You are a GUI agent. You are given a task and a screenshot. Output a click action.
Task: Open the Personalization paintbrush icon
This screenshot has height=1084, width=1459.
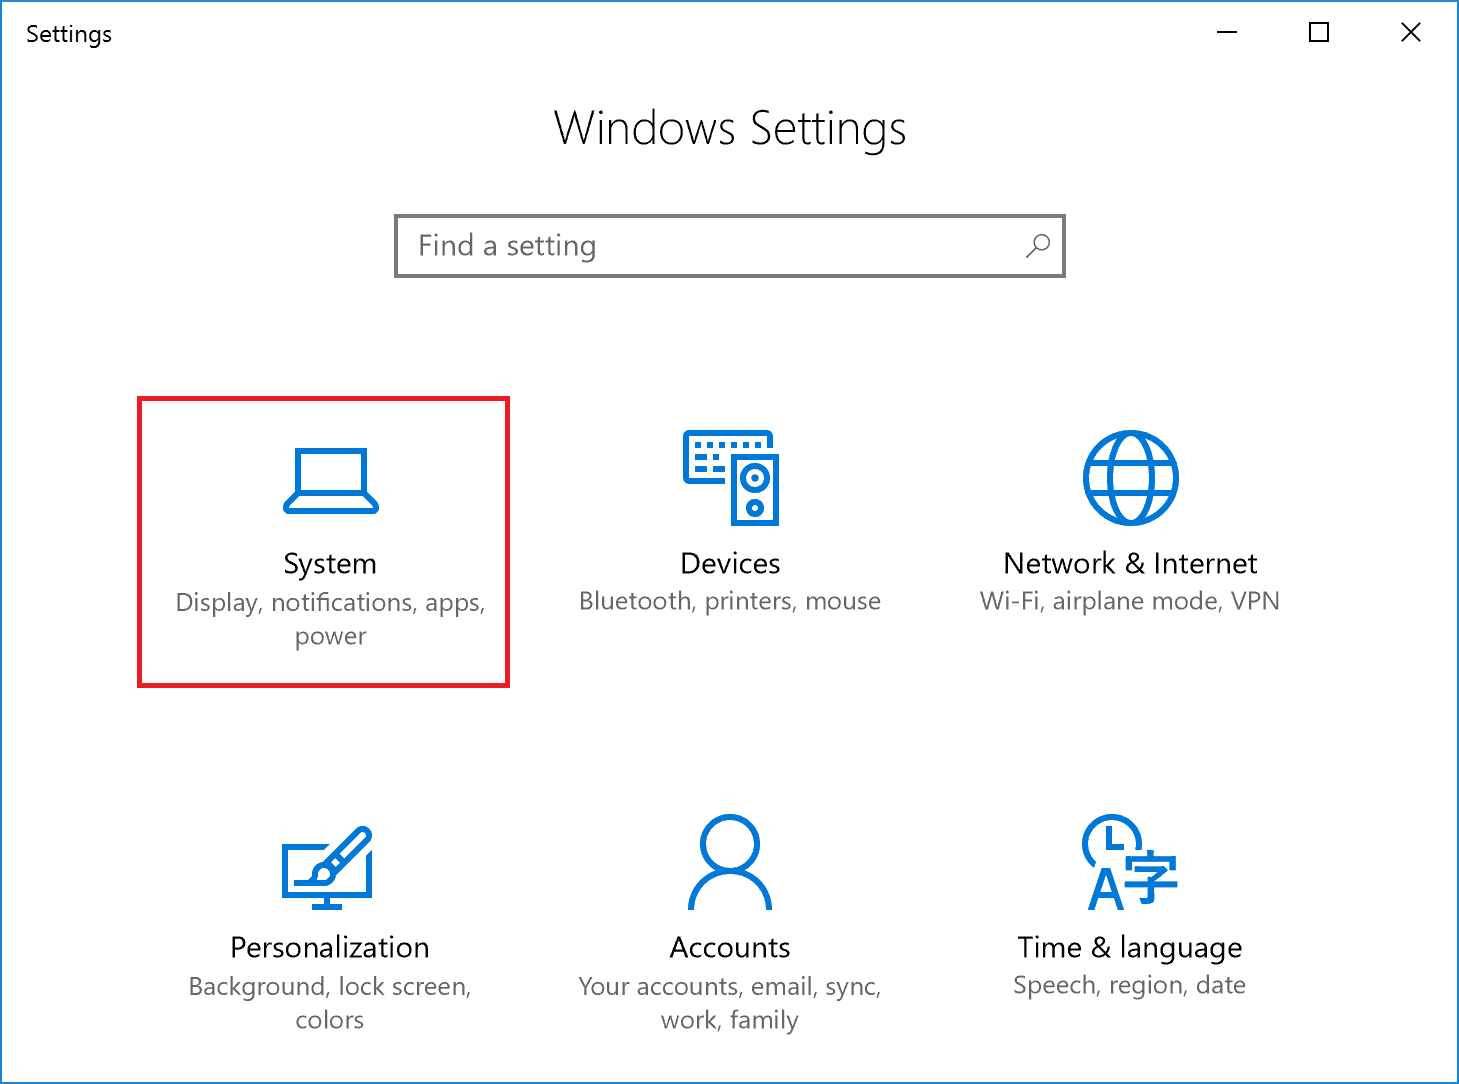point(328,867)
